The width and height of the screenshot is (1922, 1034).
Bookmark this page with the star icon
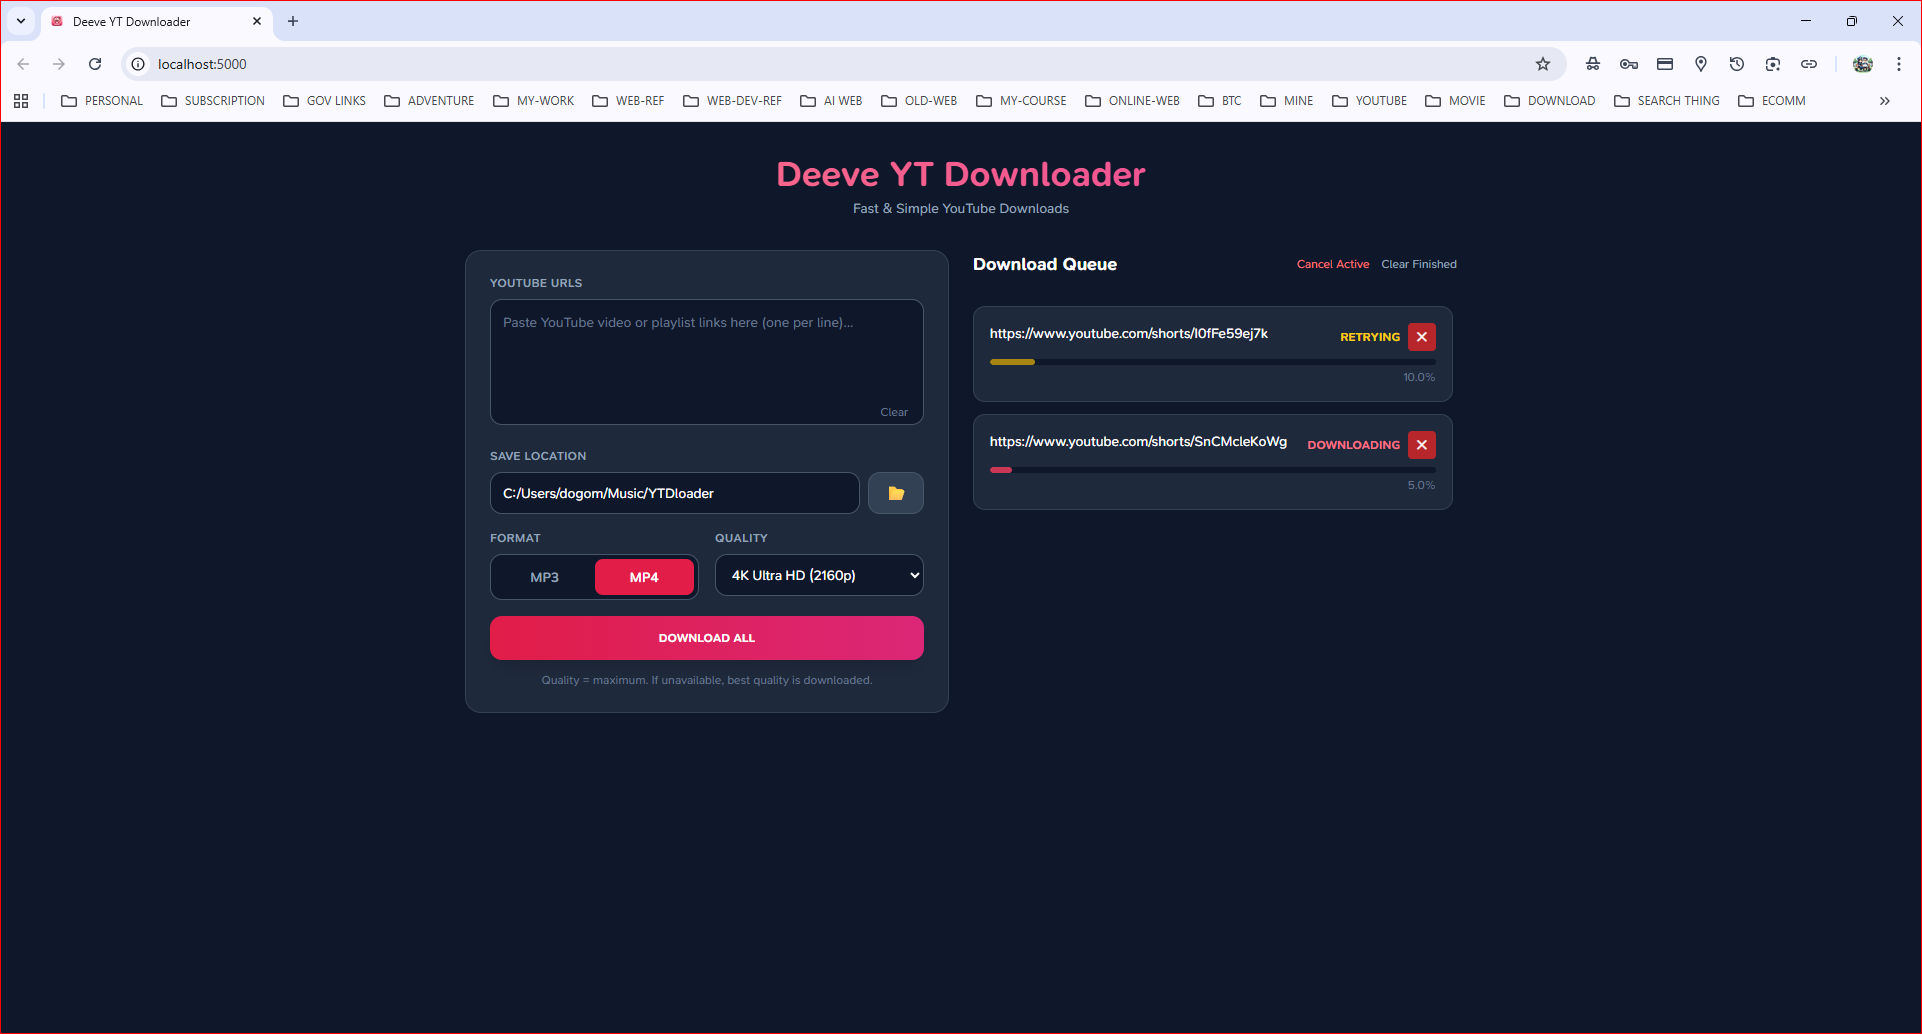coord(1543,64)
